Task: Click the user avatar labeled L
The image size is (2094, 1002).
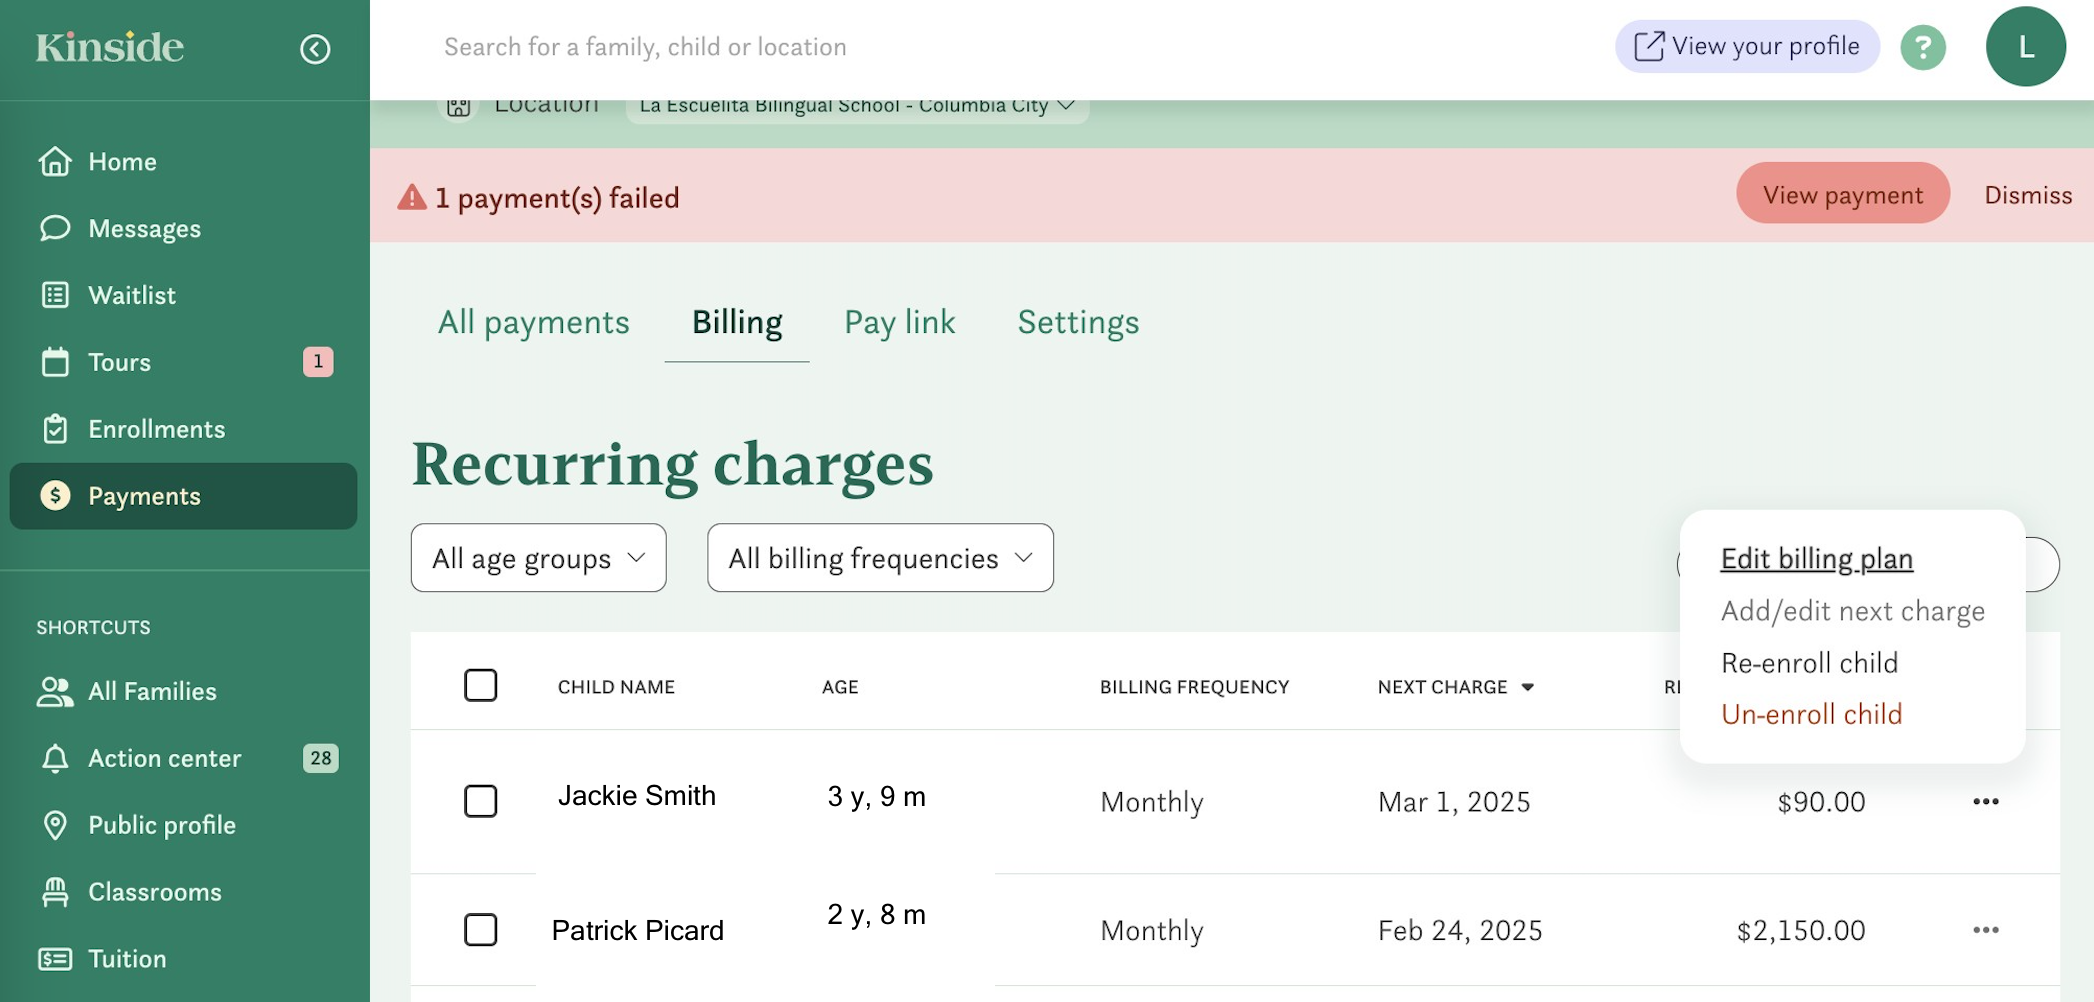Action: [2025, 47]
